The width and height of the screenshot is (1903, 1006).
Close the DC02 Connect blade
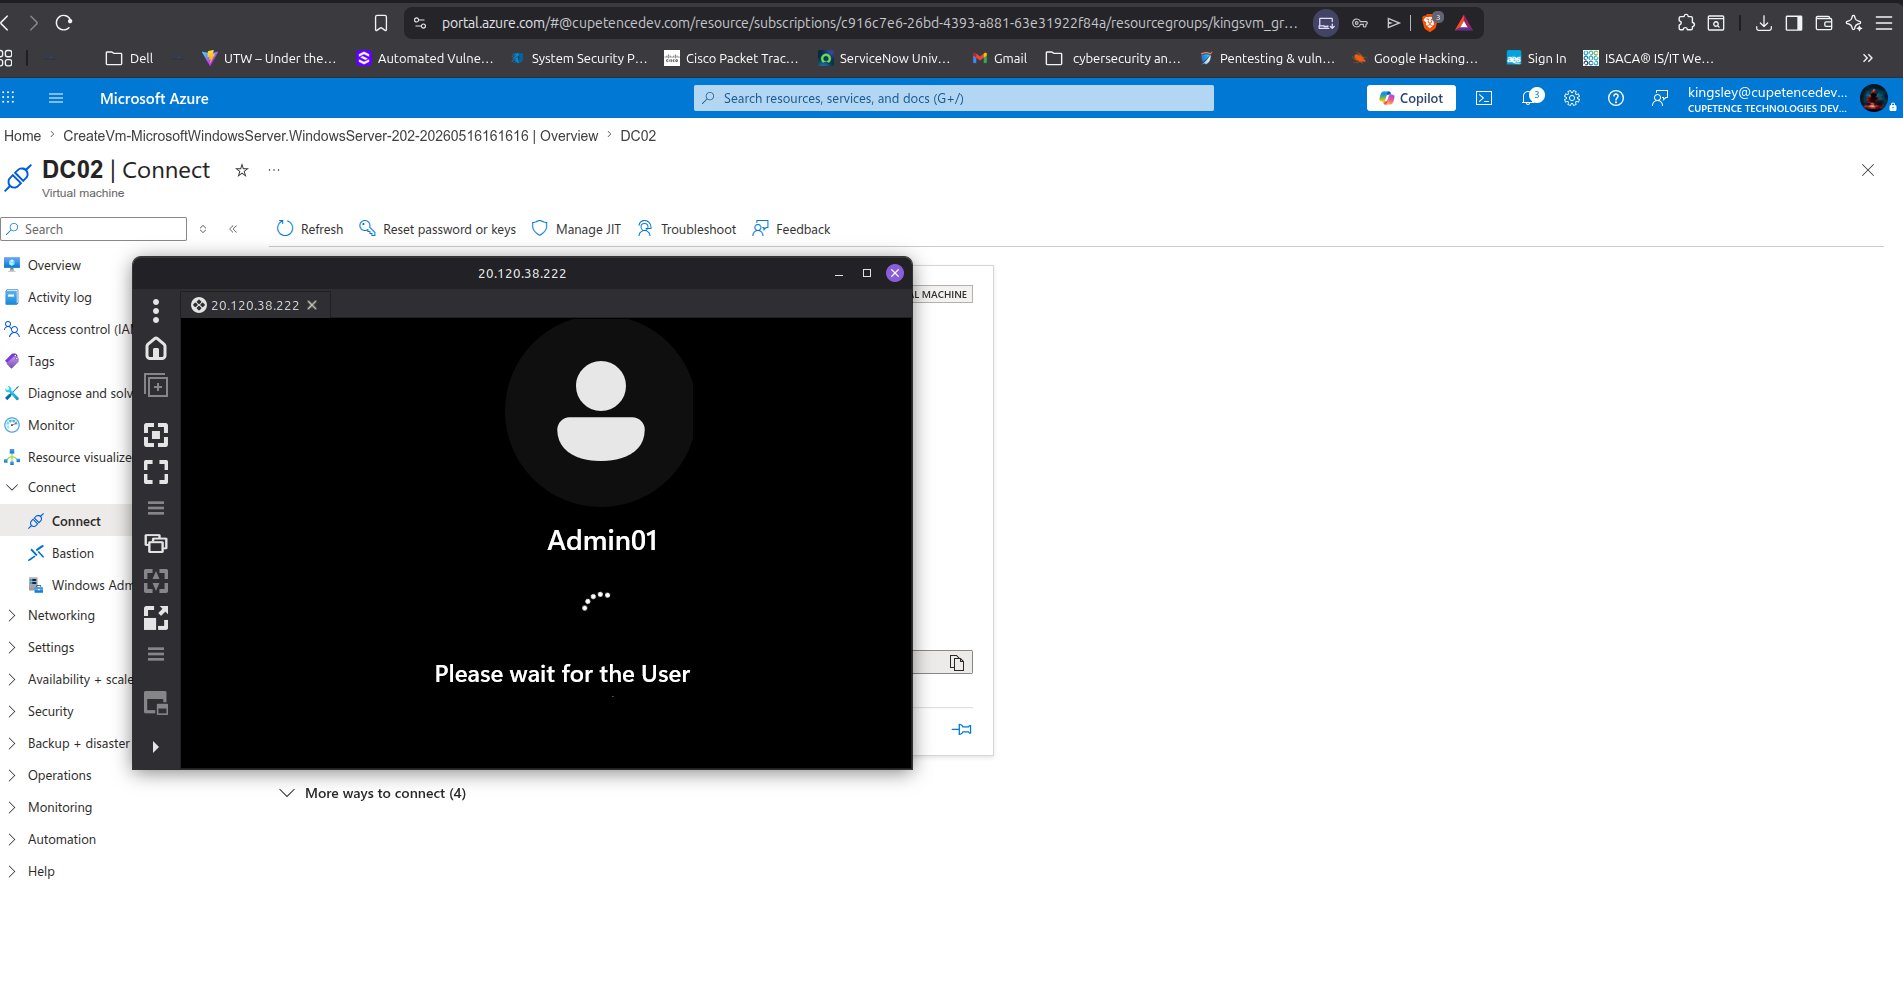pyautogui.click(x=1868, y=170)
